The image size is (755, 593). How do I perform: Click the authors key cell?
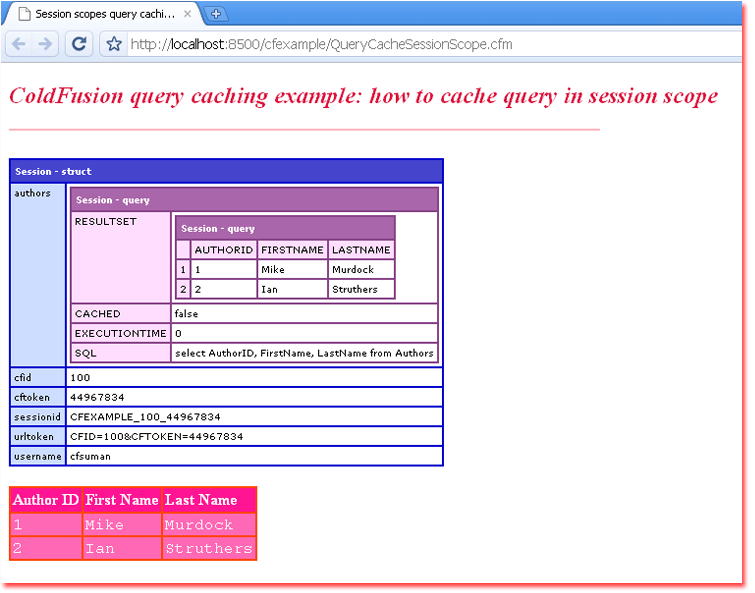tap(38, 275)
